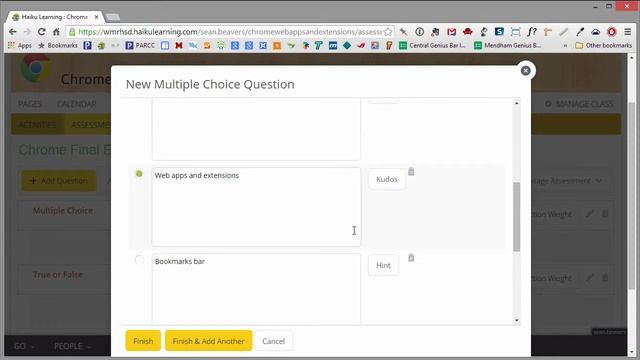640x360 pixels.
Task: Click the page scrollbar down arrow
Action: (x=632, y=351)
